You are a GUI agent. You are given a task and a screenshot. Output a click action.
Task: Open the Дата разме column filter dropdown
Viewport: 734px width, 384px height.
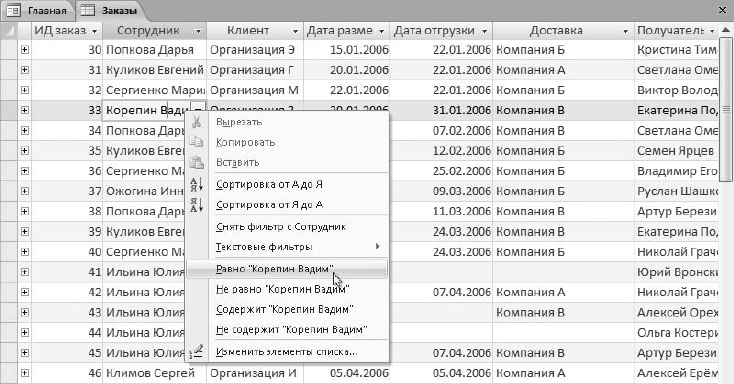[x=382, y=31]
